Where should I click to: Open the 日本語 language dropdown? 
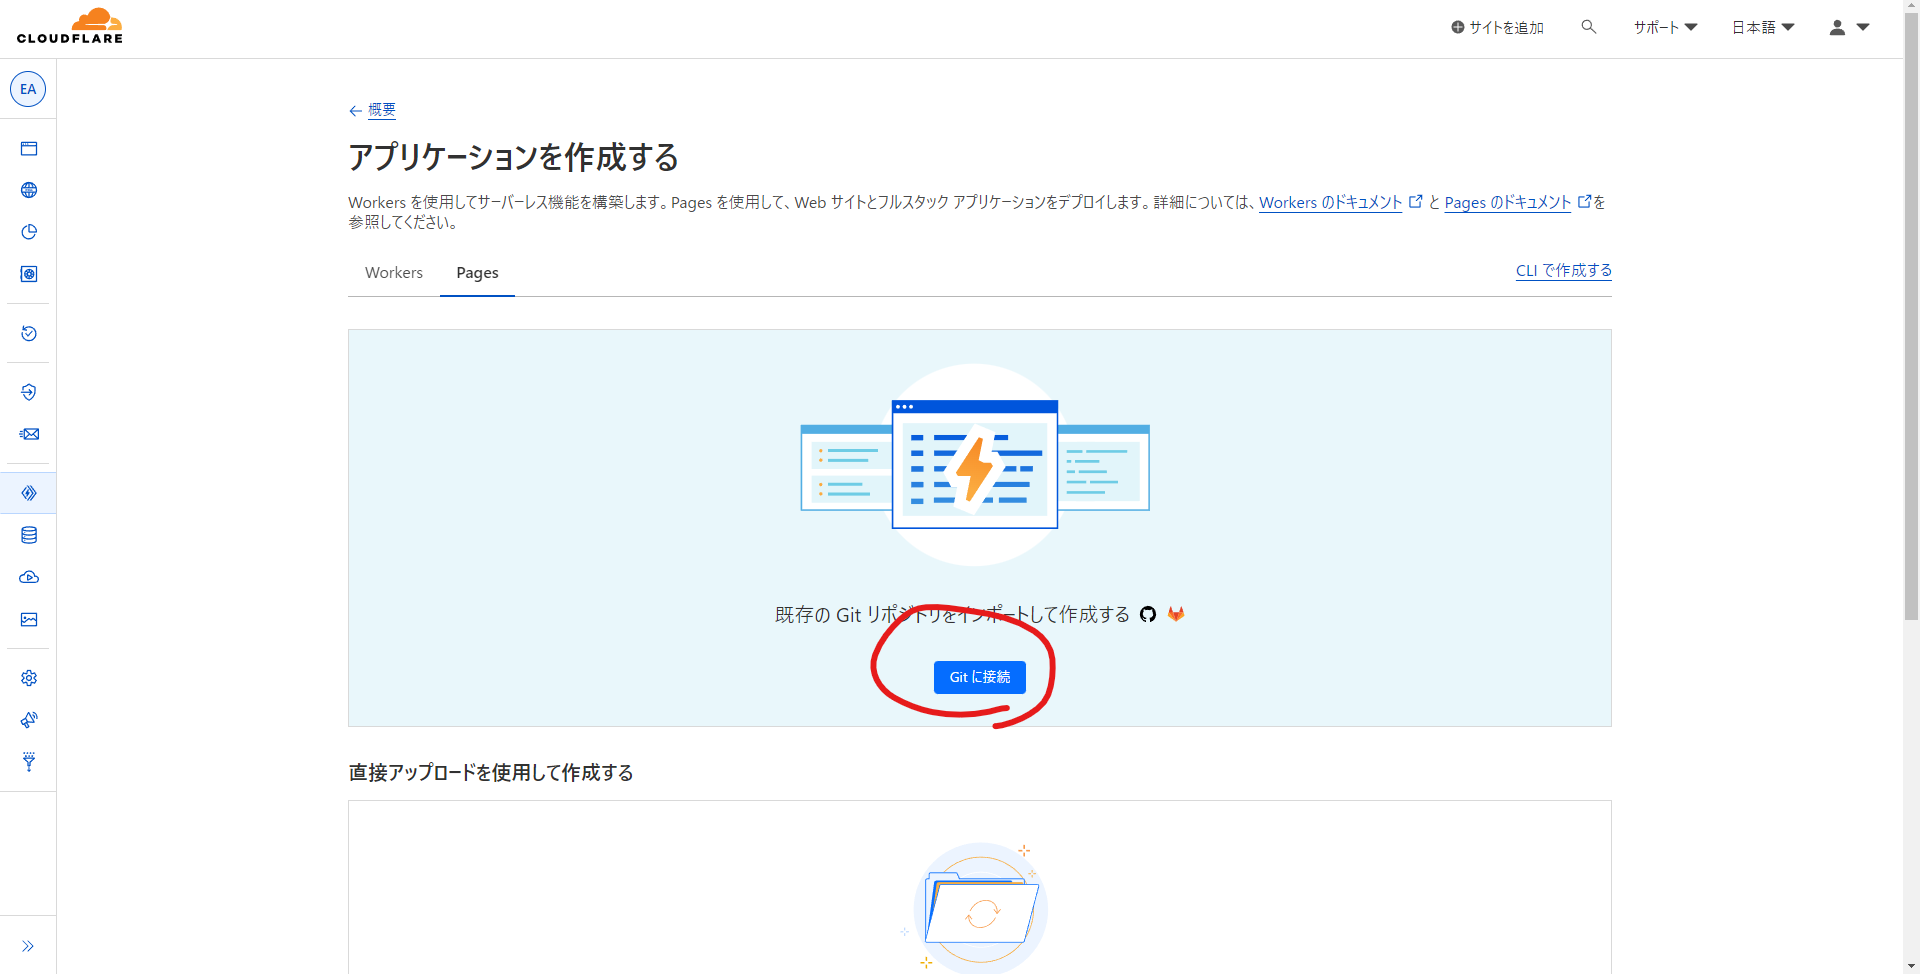coord(1763,27)
